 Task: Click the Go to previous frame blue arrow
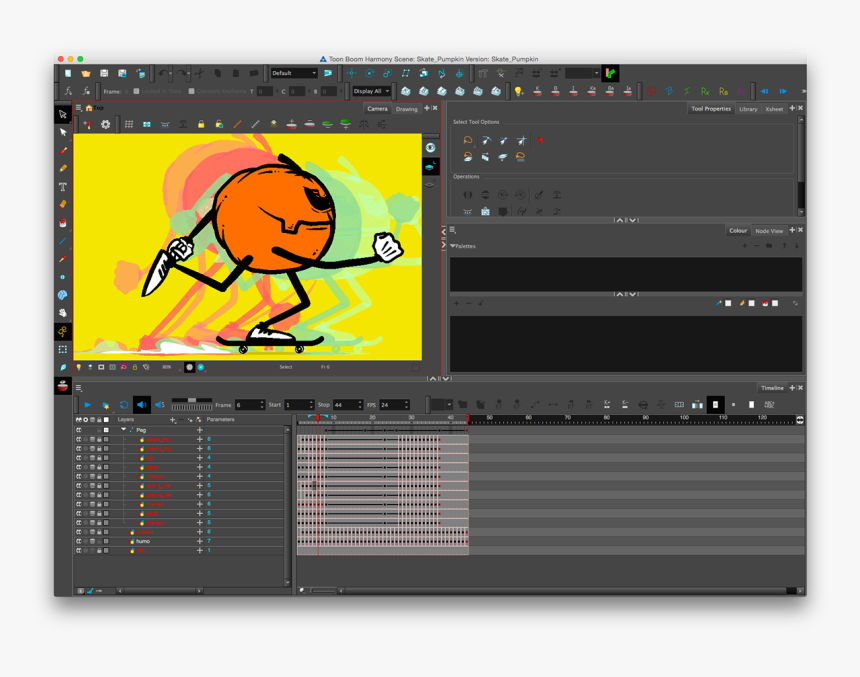click(764, 91)
